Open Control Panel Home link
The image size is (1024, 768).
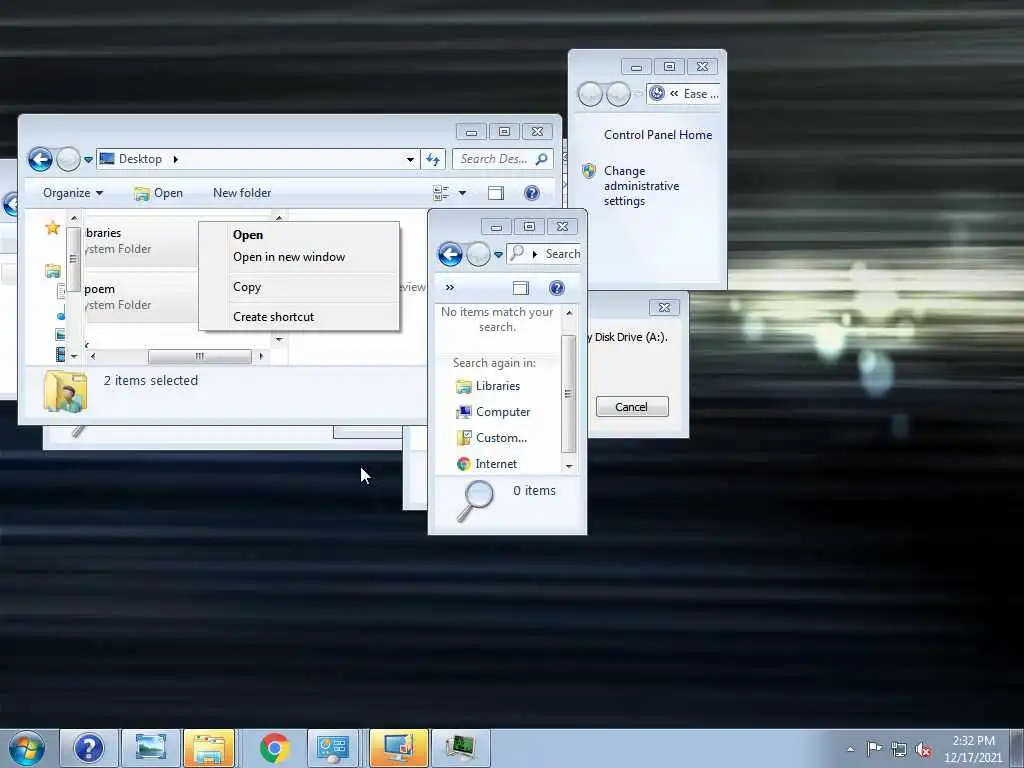point(658,135)
